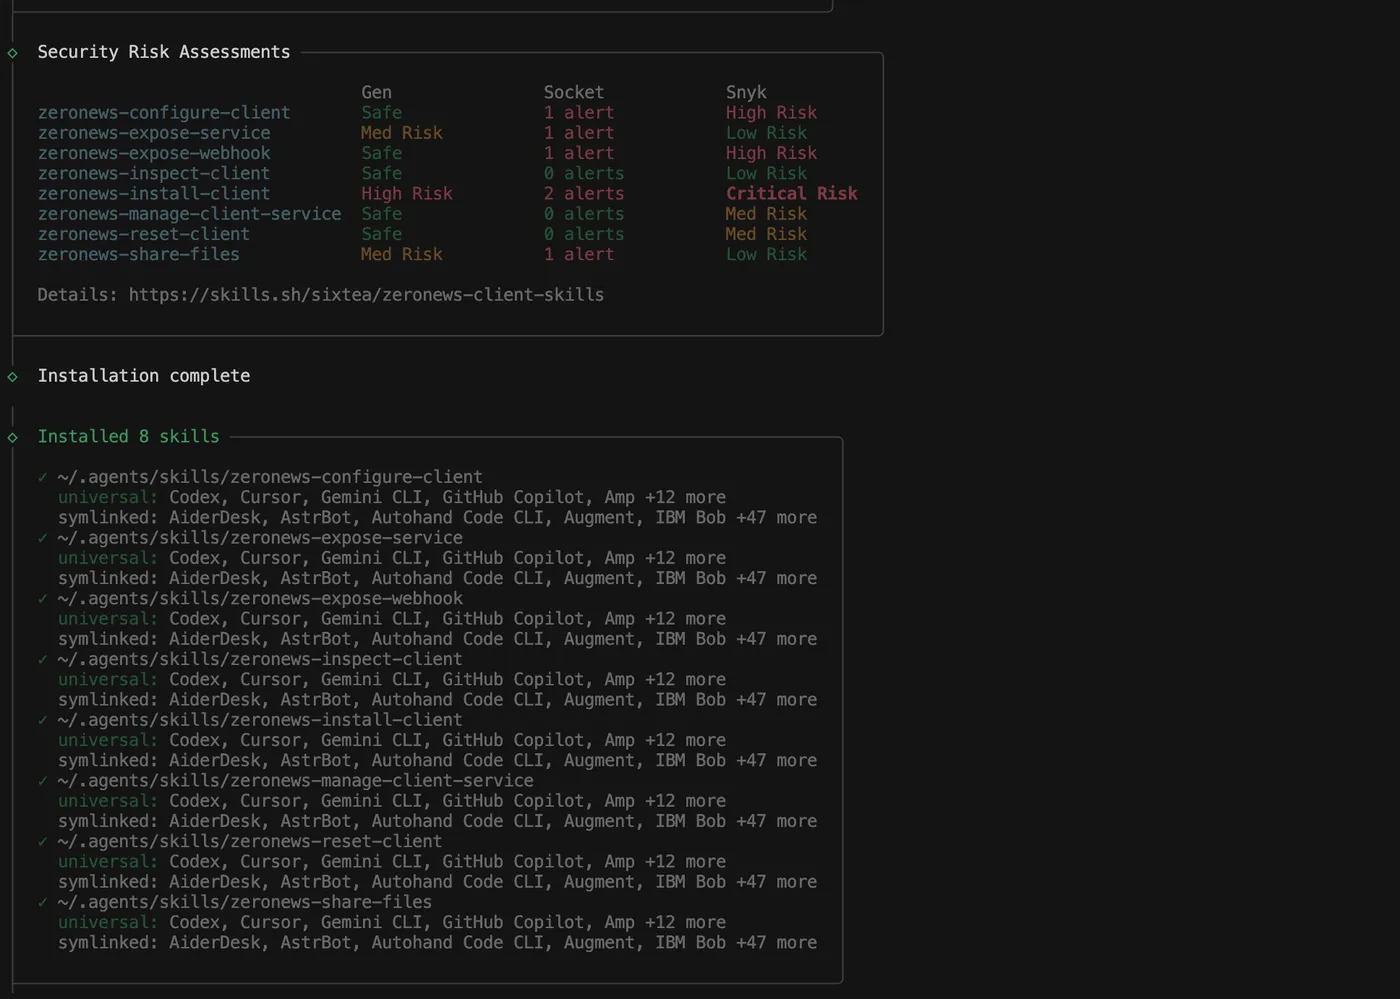Click checkmark next to zeronews-expose-service path

pos(43,538)
